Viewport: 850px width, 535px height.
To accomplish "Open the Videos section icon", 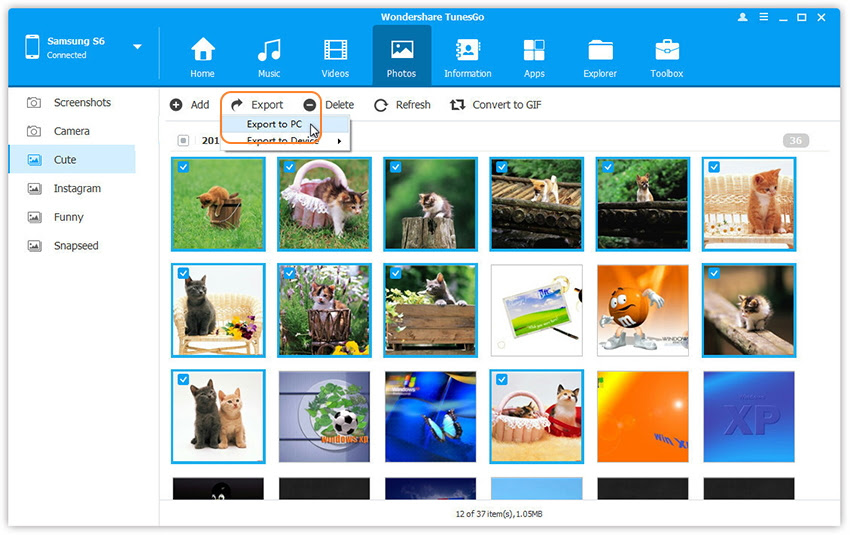I will pos(336,50).
